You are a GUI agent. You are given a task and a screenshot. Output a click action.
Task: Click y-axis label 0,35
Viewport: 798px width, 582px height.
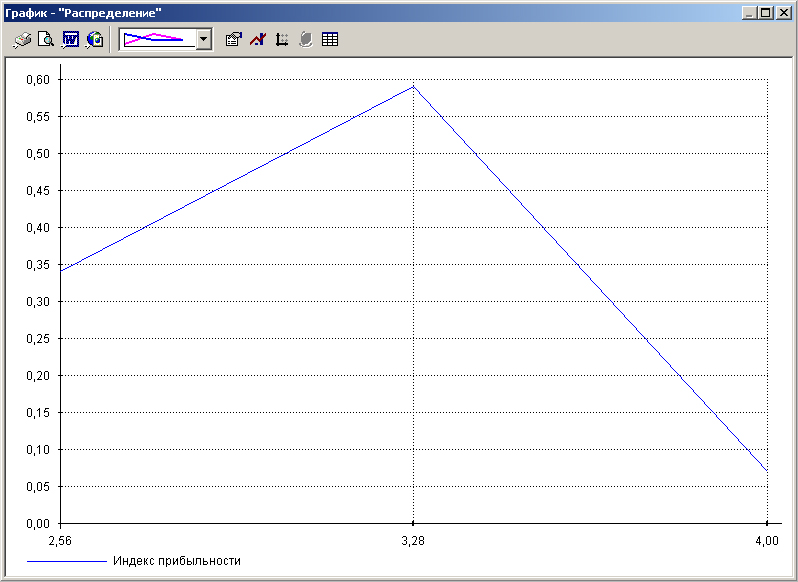pos(38,265)
